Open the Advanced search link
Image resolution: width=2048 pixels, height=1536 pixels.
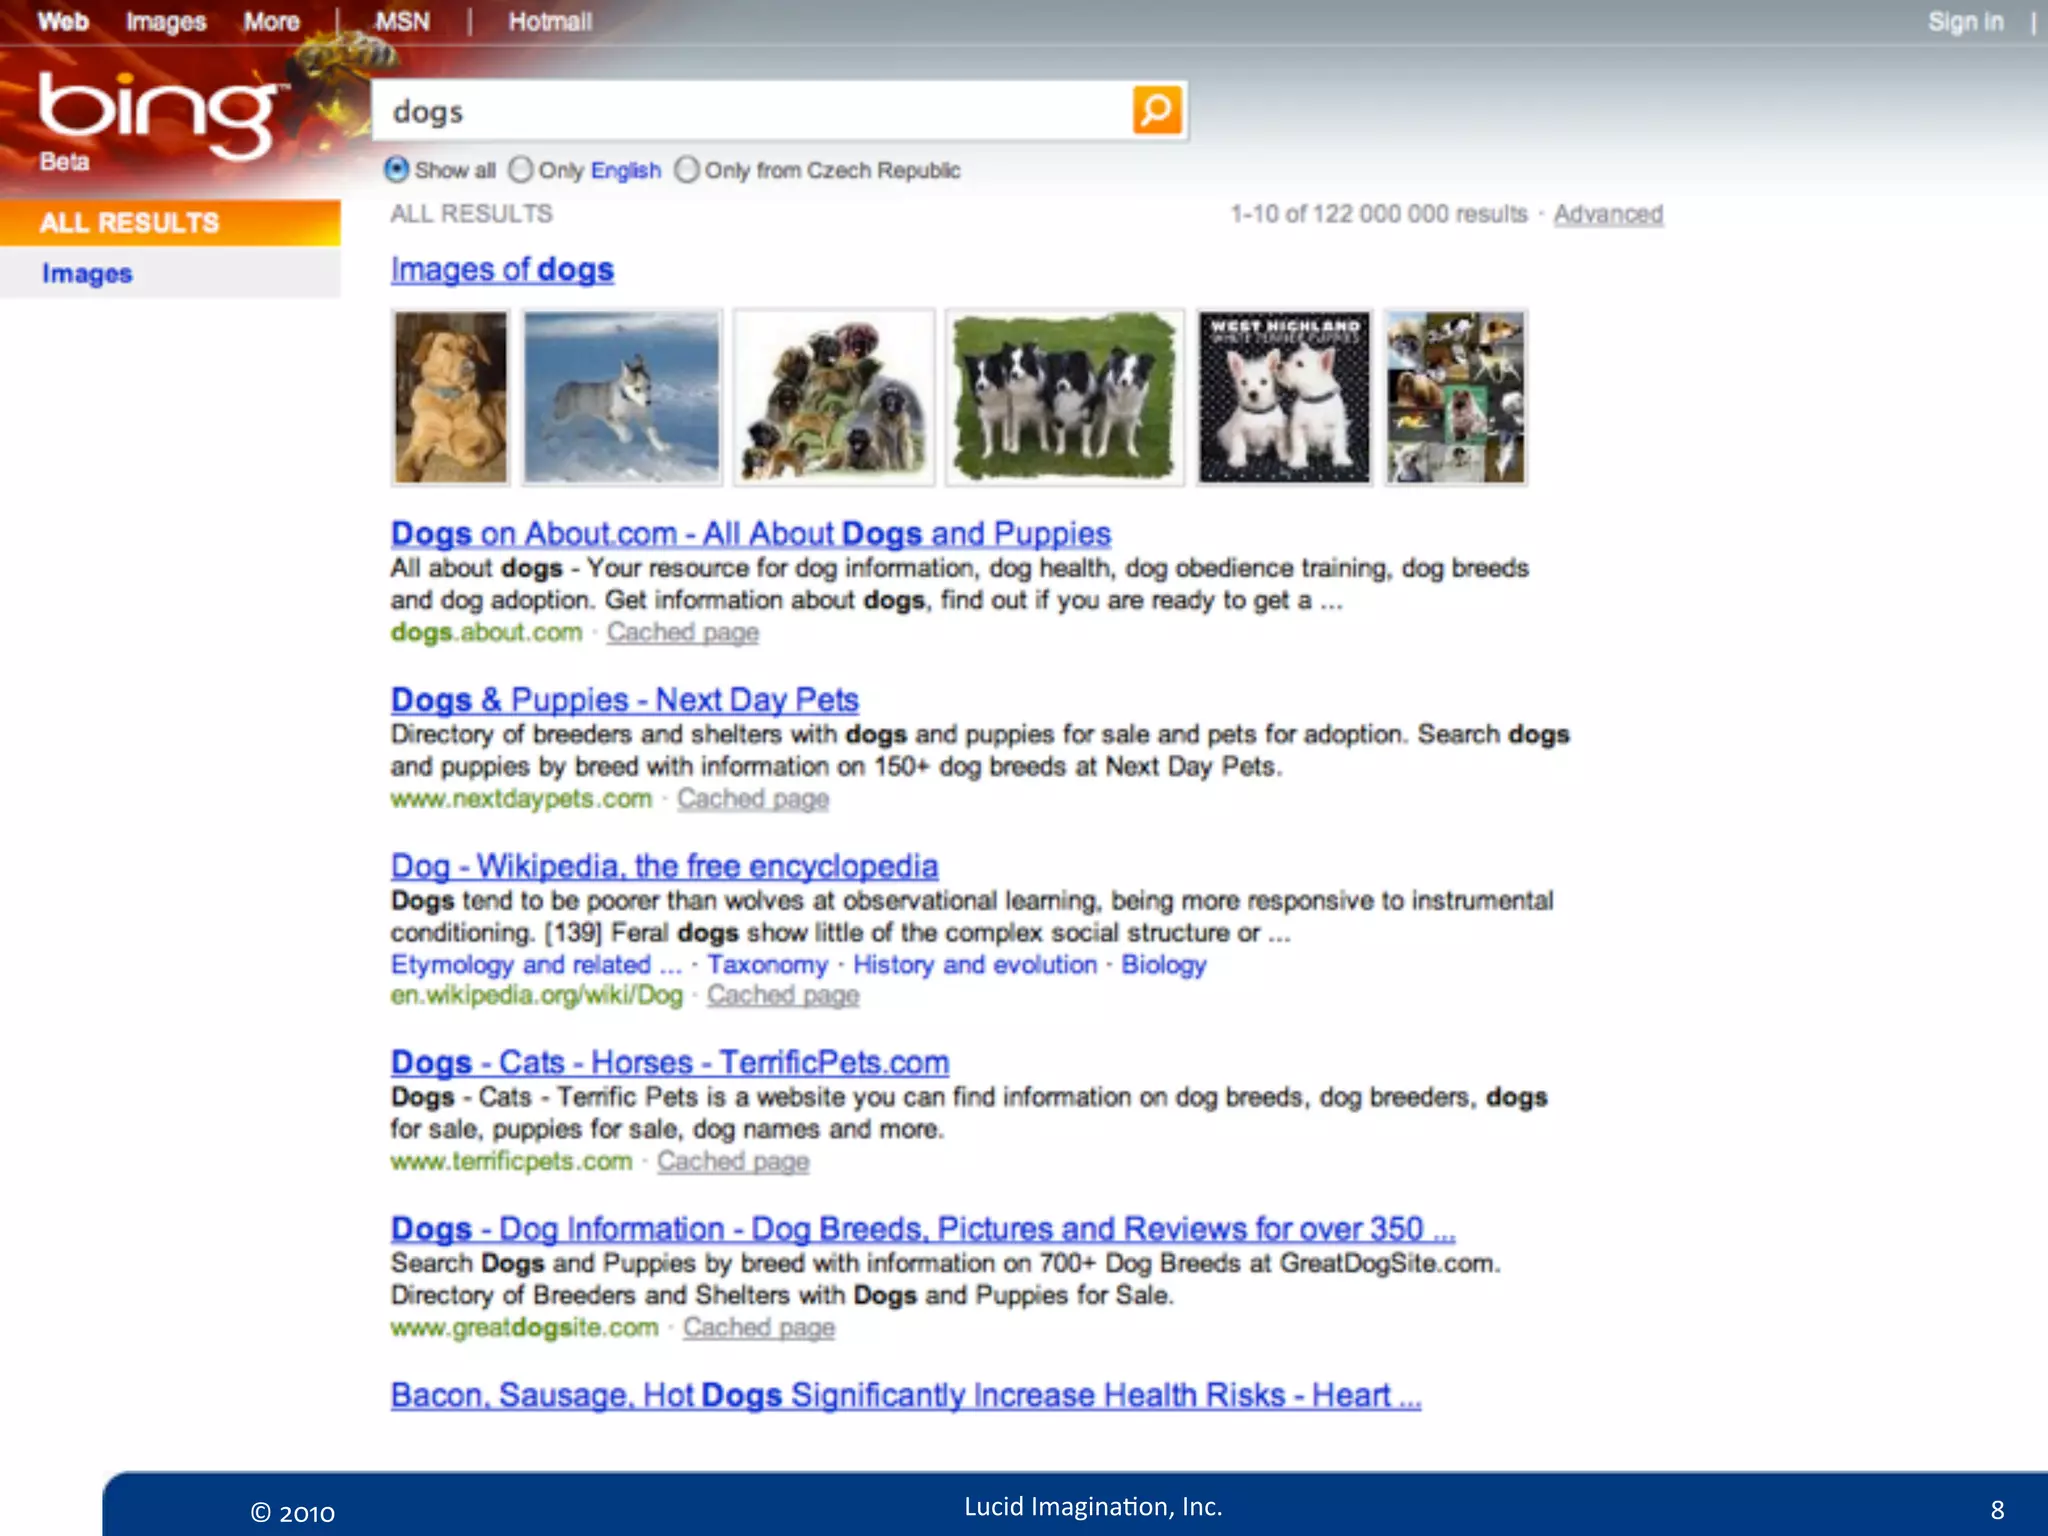point(1608,214)
